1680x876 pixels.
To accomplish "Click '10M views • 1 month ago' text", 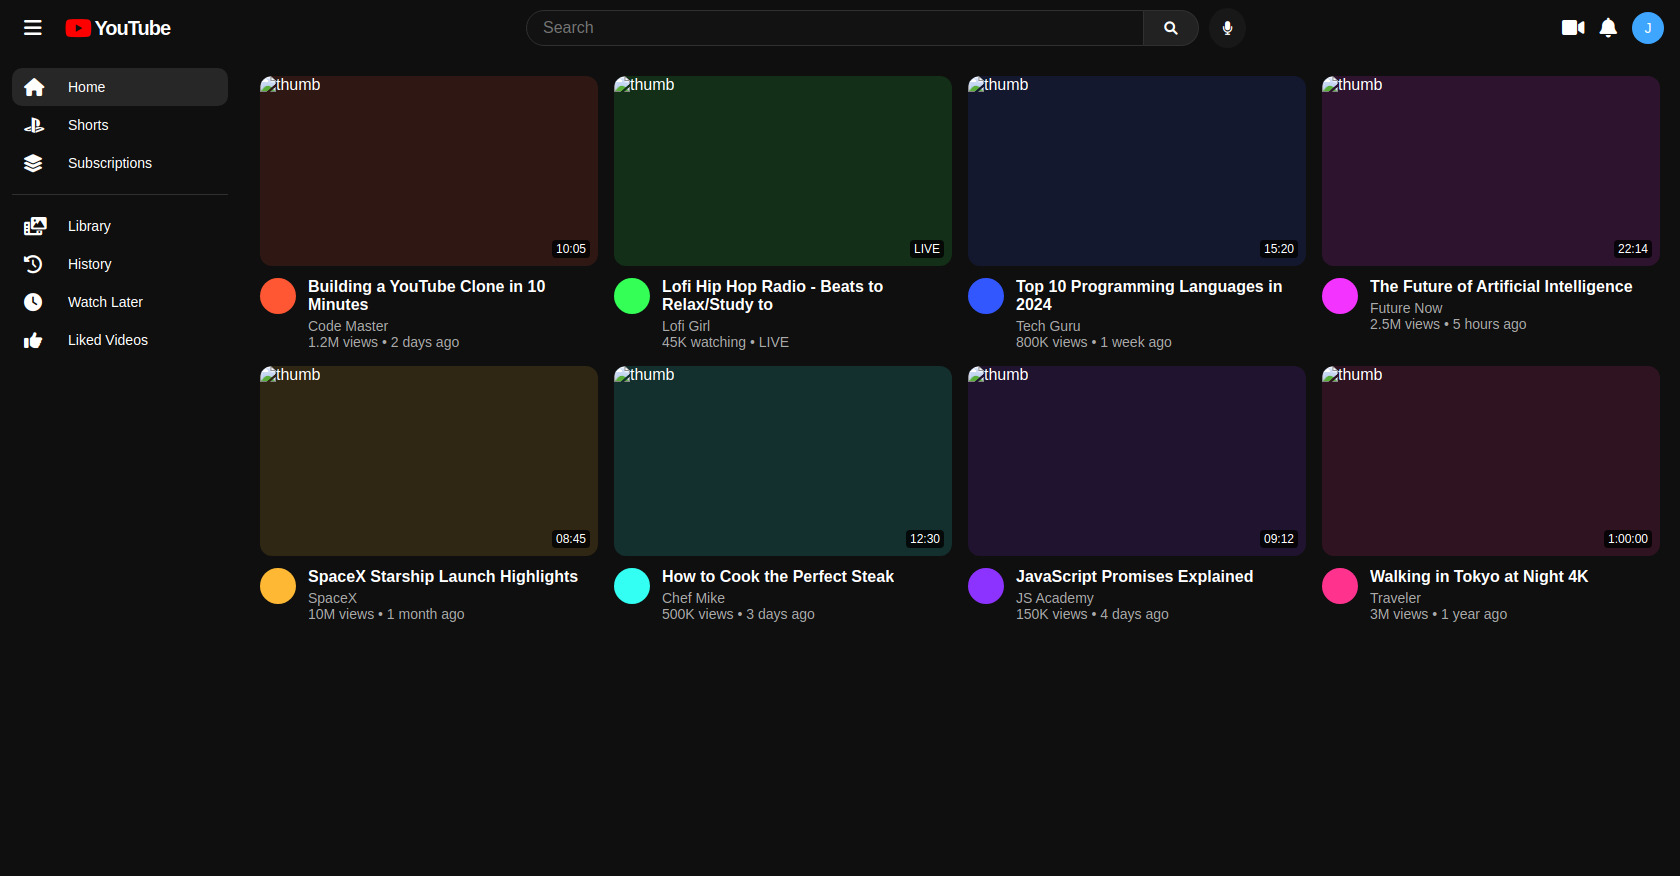I will (386, 614).
